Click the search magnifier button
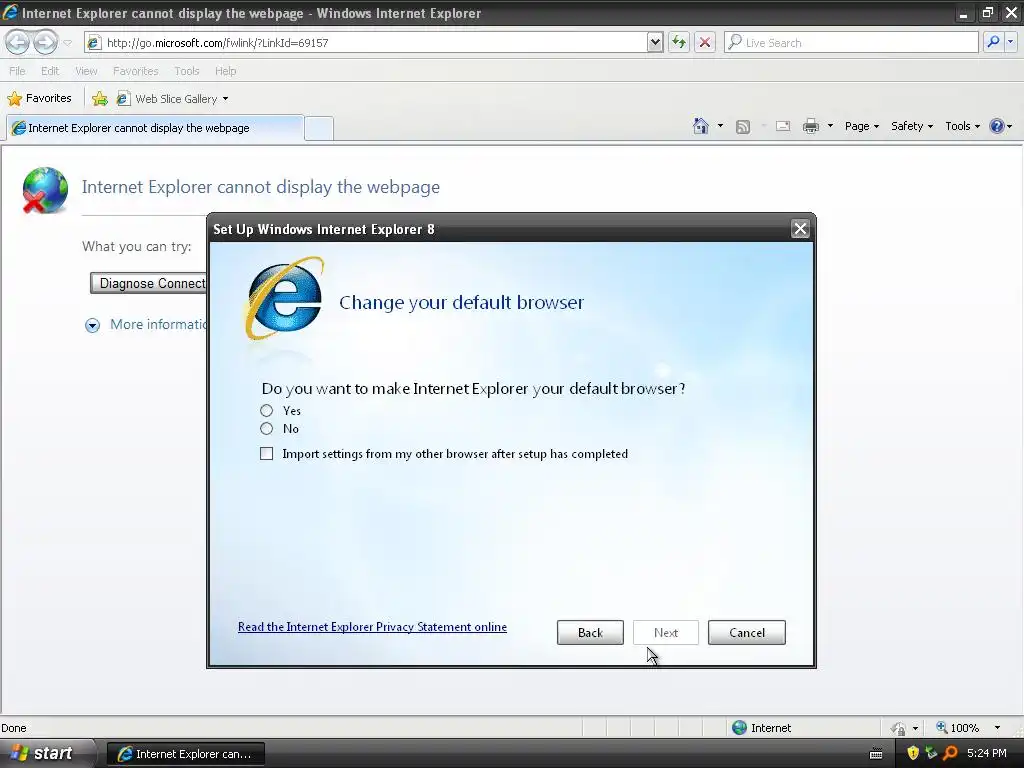This screenshot has width=1024, height=768. click(993, 42)
